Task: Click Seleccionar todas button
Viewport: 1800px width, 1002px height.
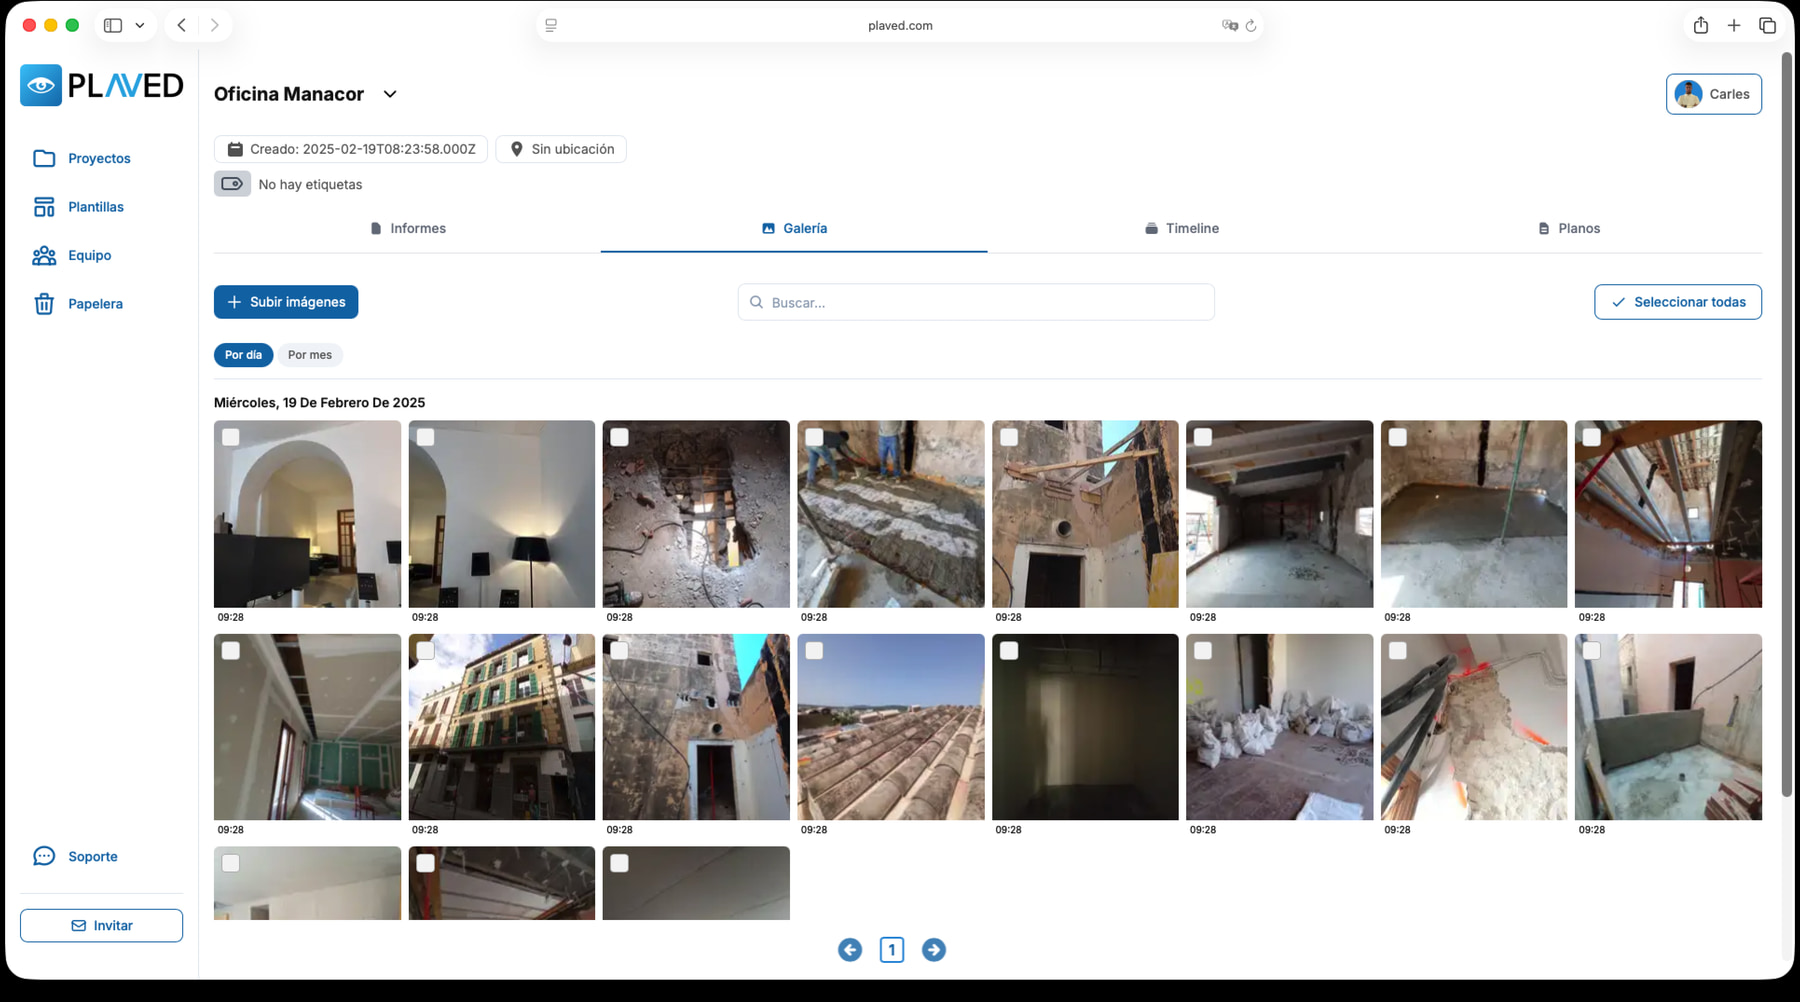Action: pyautogui.click(x=1678, y=302)
